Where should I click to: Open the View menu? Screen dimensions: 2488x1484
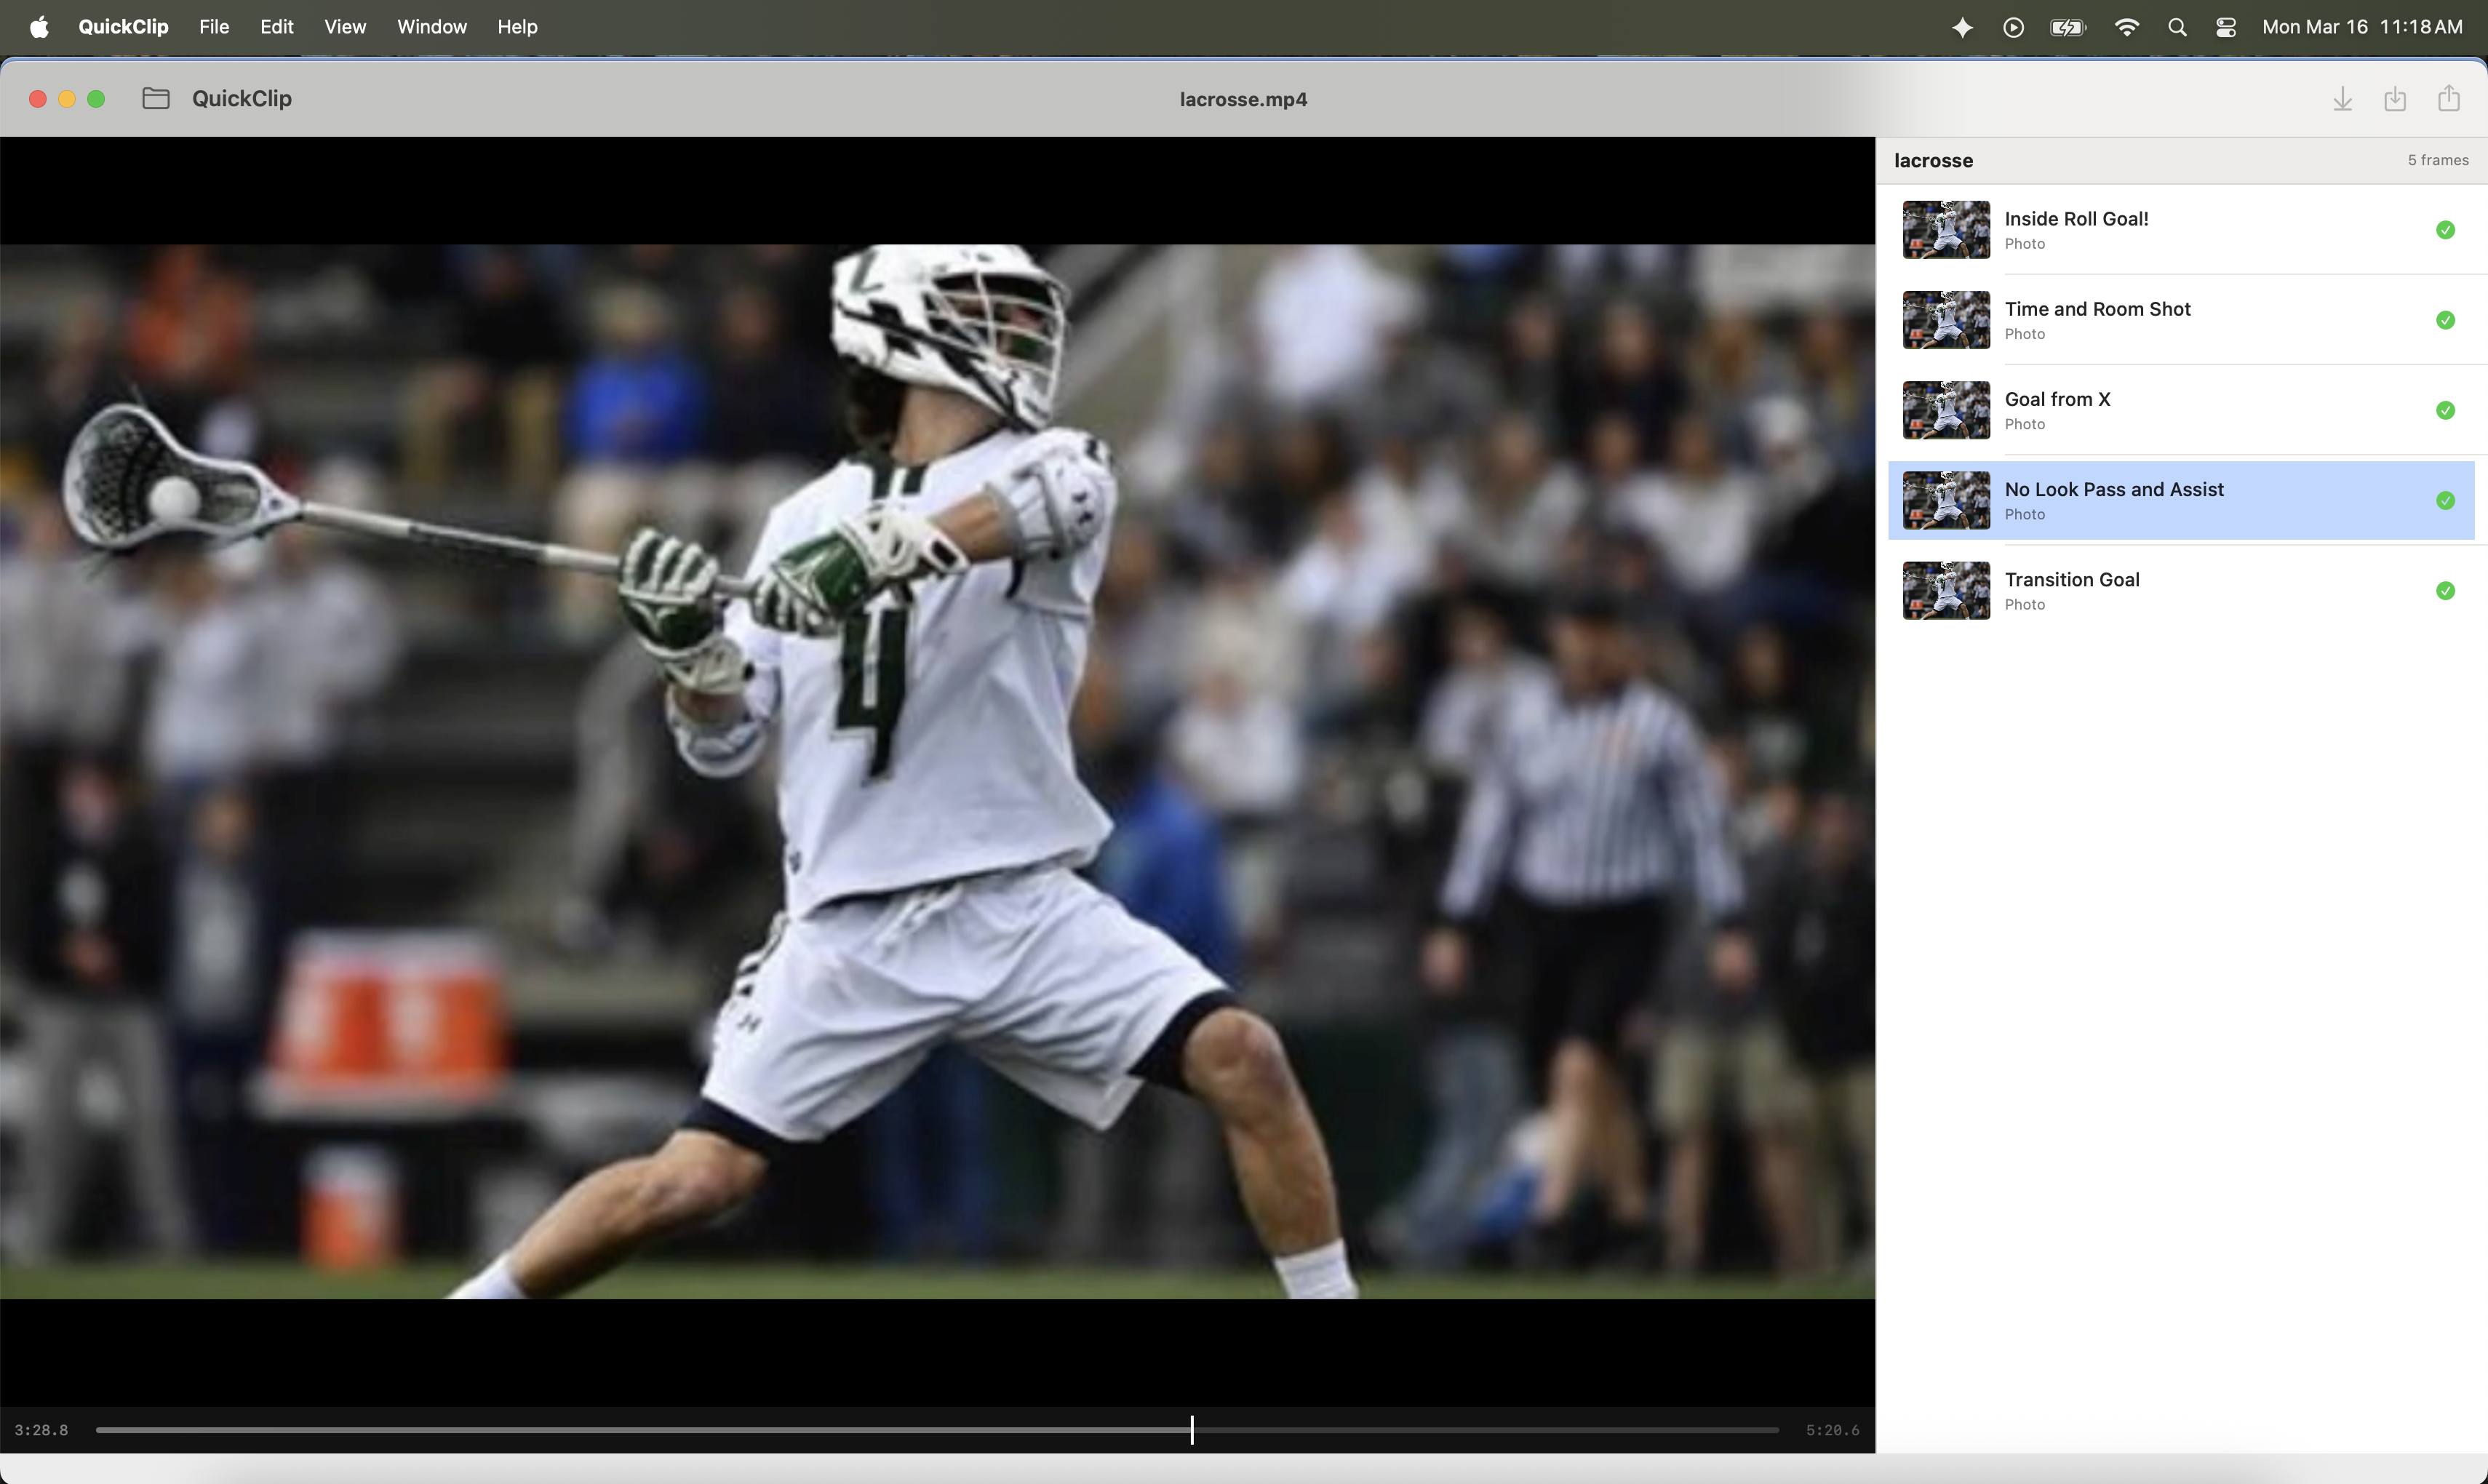(x=344, y=27)
